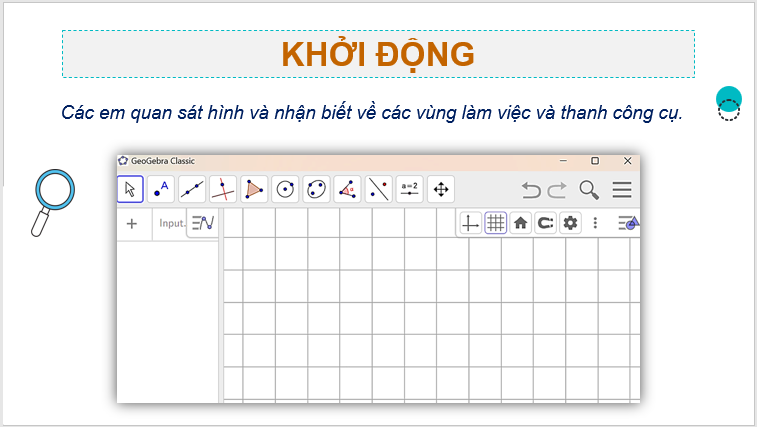This screenshot has height=427, width=757.
Task: Toggle axes visibility in the style bar
Action: coord(471,223)
